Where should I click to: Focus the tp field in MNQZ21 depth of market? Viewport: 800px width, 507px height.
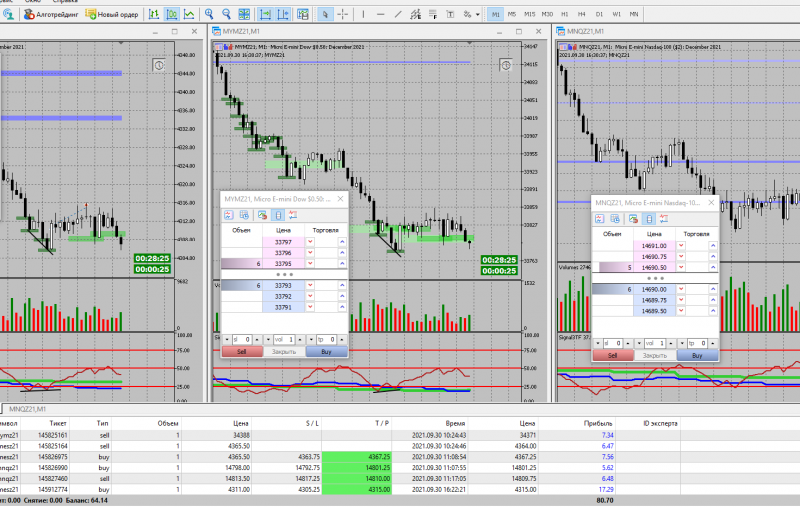pyautogui.click(x=697, y=343)
